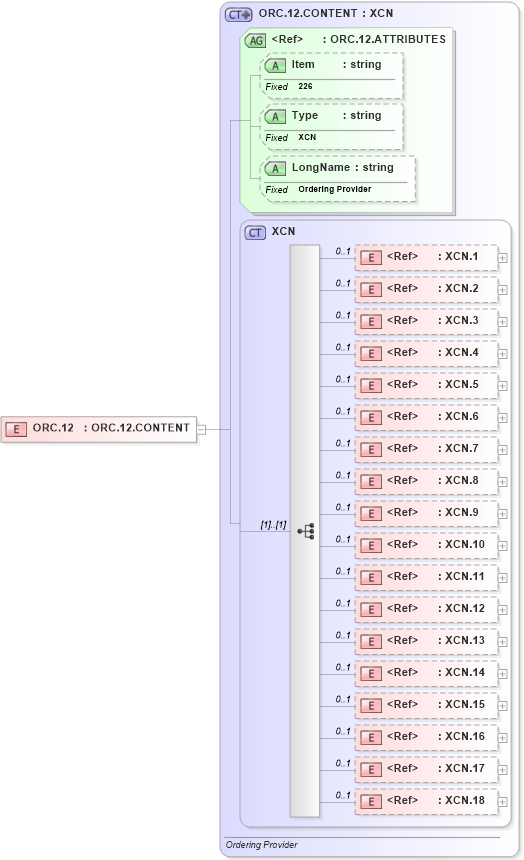
Task: Expand the XCN.11 element
Action: [503, 578]
